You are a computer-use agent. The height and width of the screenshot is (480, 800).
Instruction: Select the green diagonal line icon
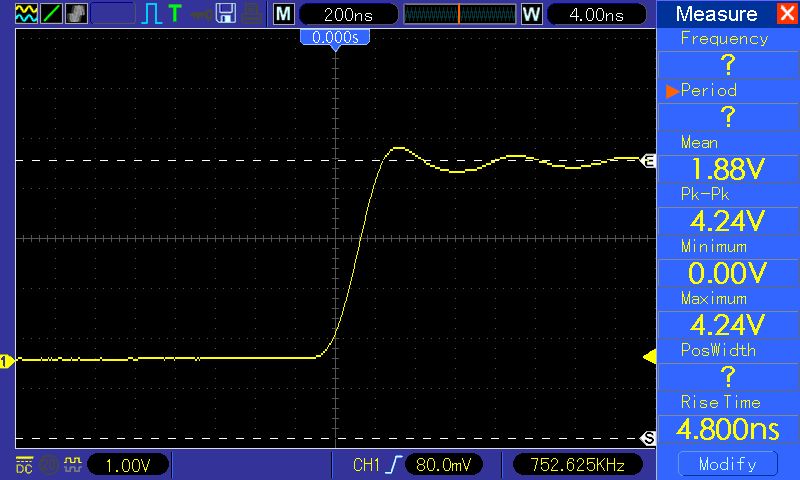tap(52, 13)
